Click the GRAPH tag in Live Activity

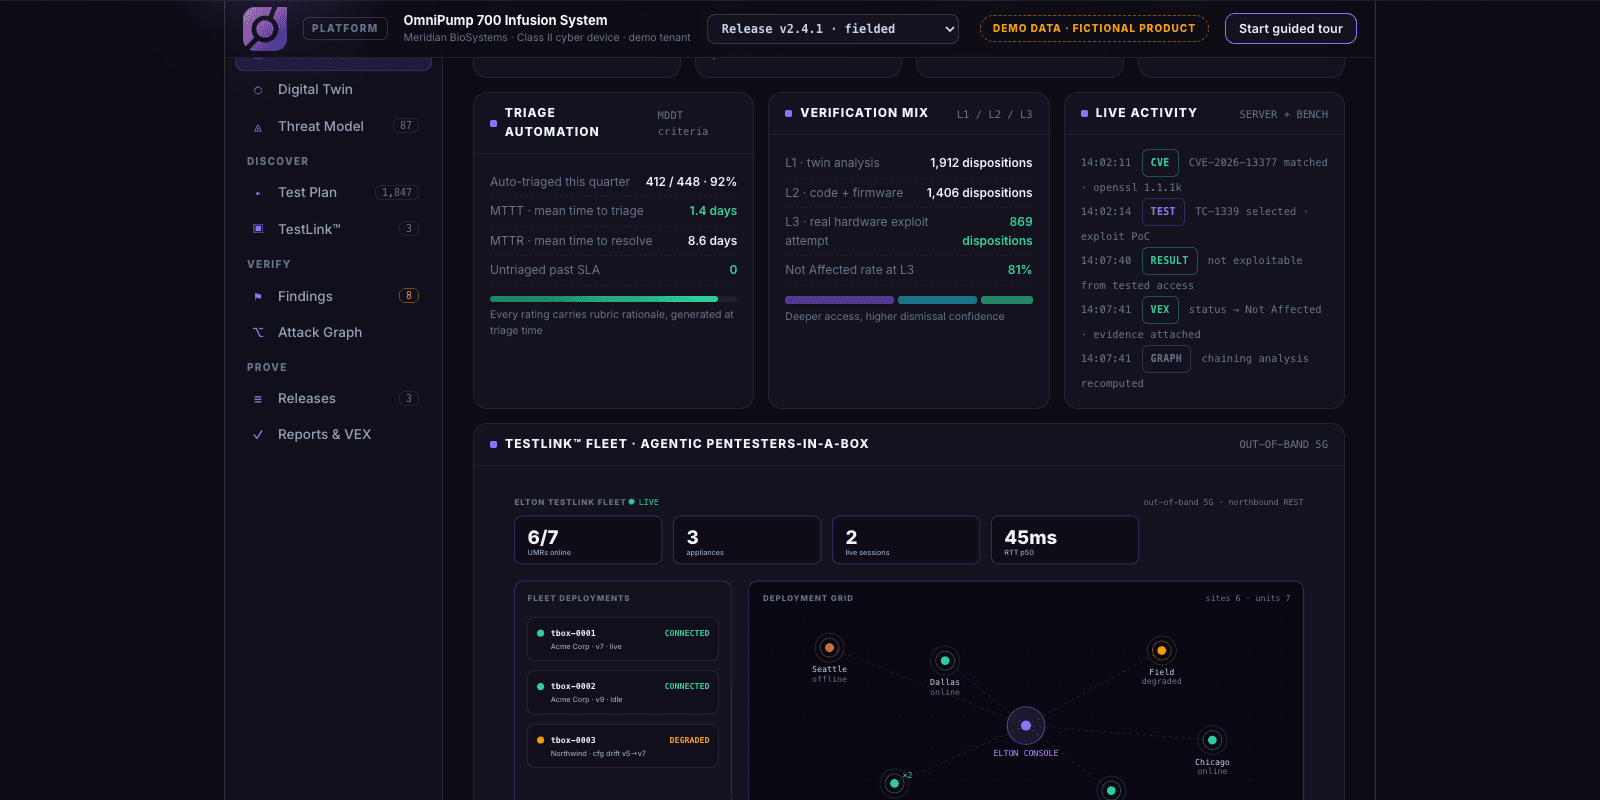tap(1166, 358)
